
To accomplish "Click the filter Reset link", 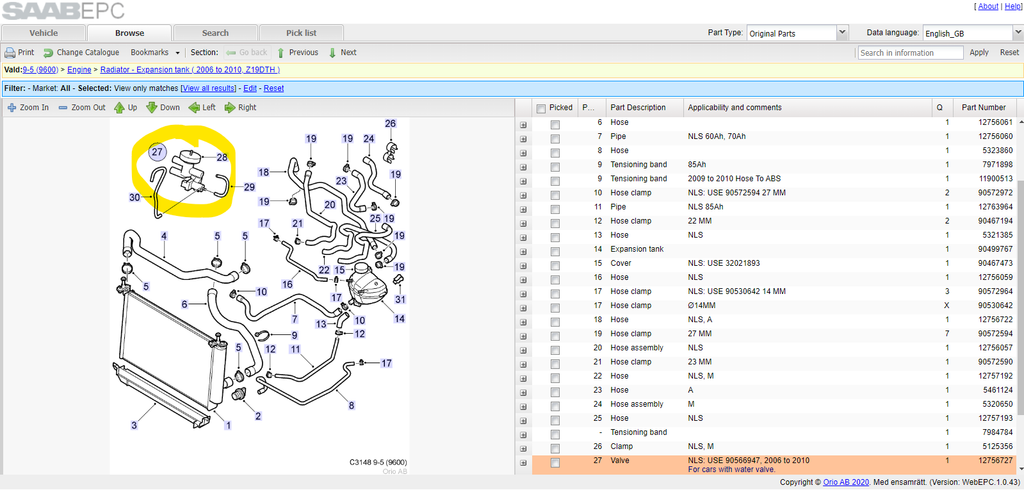I will point(274,88).
